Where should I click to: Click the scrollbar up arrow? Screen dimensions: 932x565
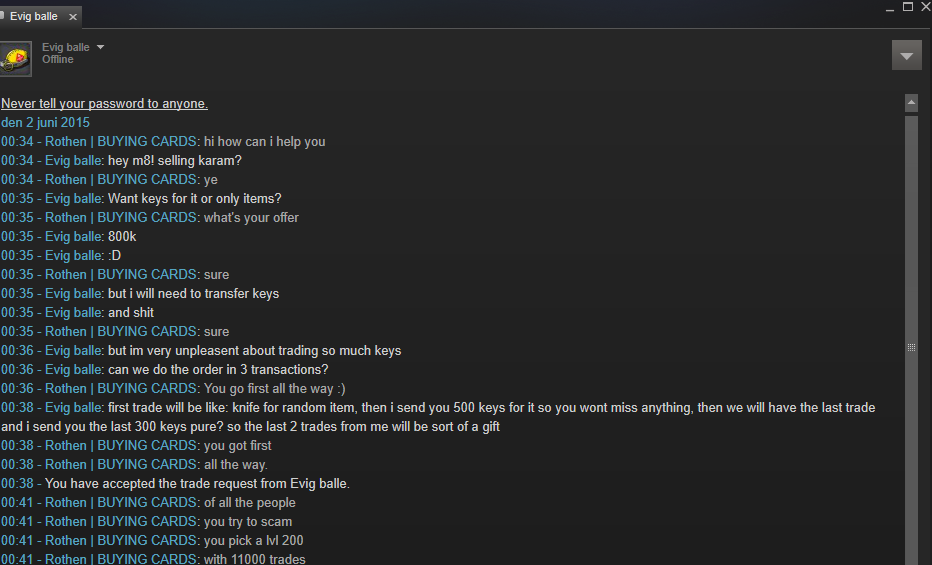pyautogui.click(x=911, y=103)
